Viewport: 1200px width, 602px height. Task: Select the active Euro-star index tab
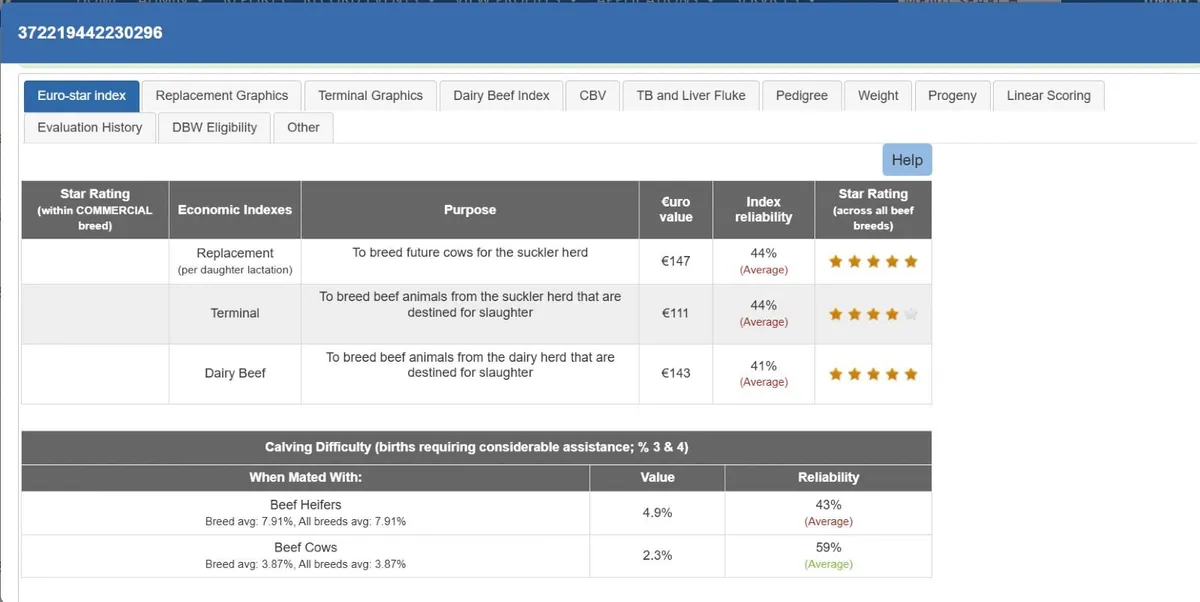coord(82,96)
